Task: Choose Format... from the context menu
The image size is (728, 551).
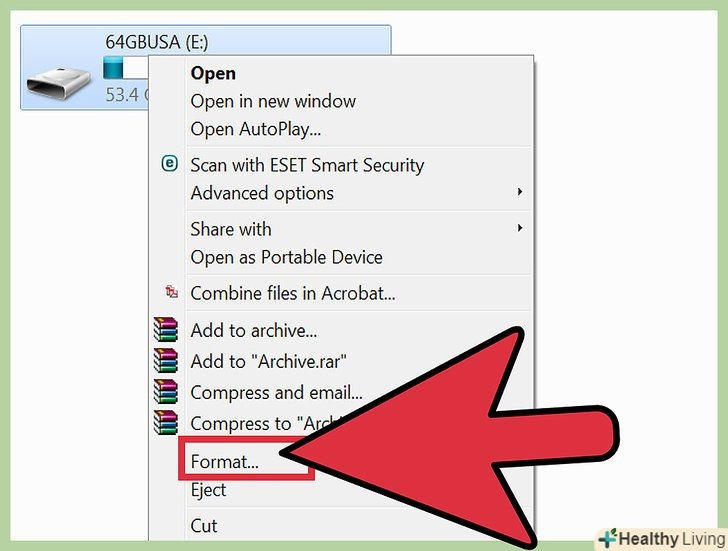Action: tap(225, 462)
